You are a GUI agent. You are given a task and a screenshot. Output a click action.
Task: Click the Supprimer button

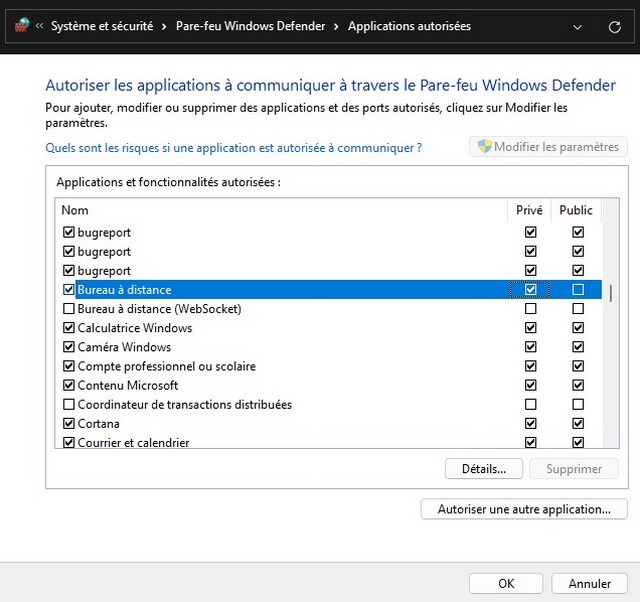(574, 469)
